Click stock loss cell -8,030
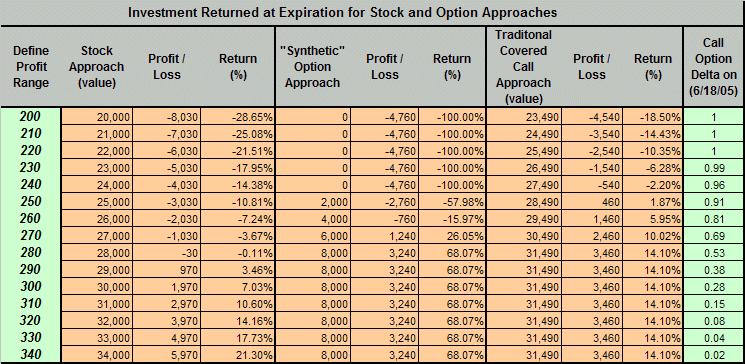Screen dimensions: 745x364 (x=167, y=117)
